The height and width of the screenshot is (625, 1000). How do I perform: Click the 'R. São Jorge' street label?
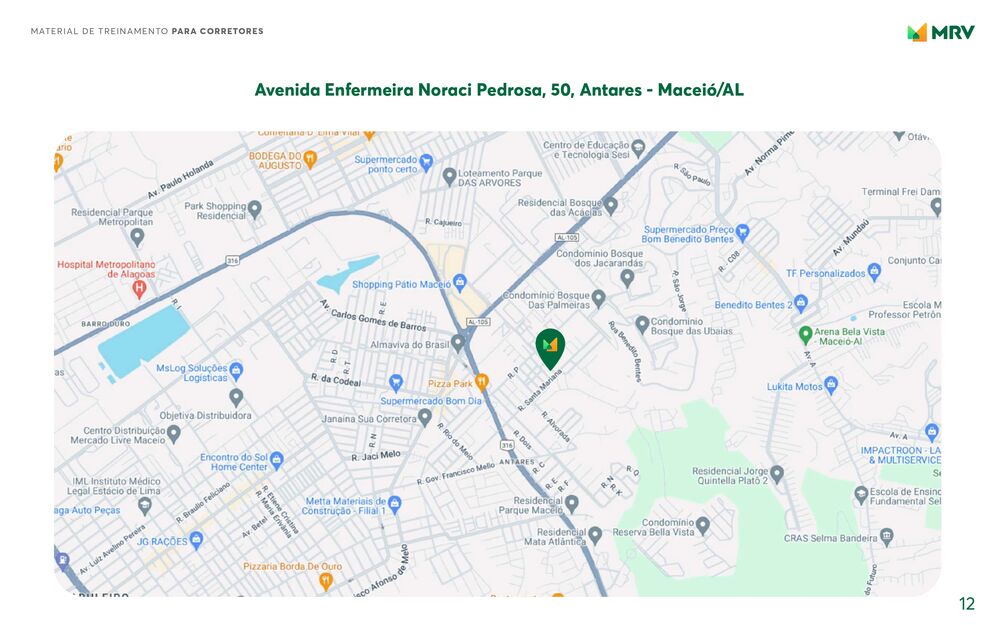point(678,290)
